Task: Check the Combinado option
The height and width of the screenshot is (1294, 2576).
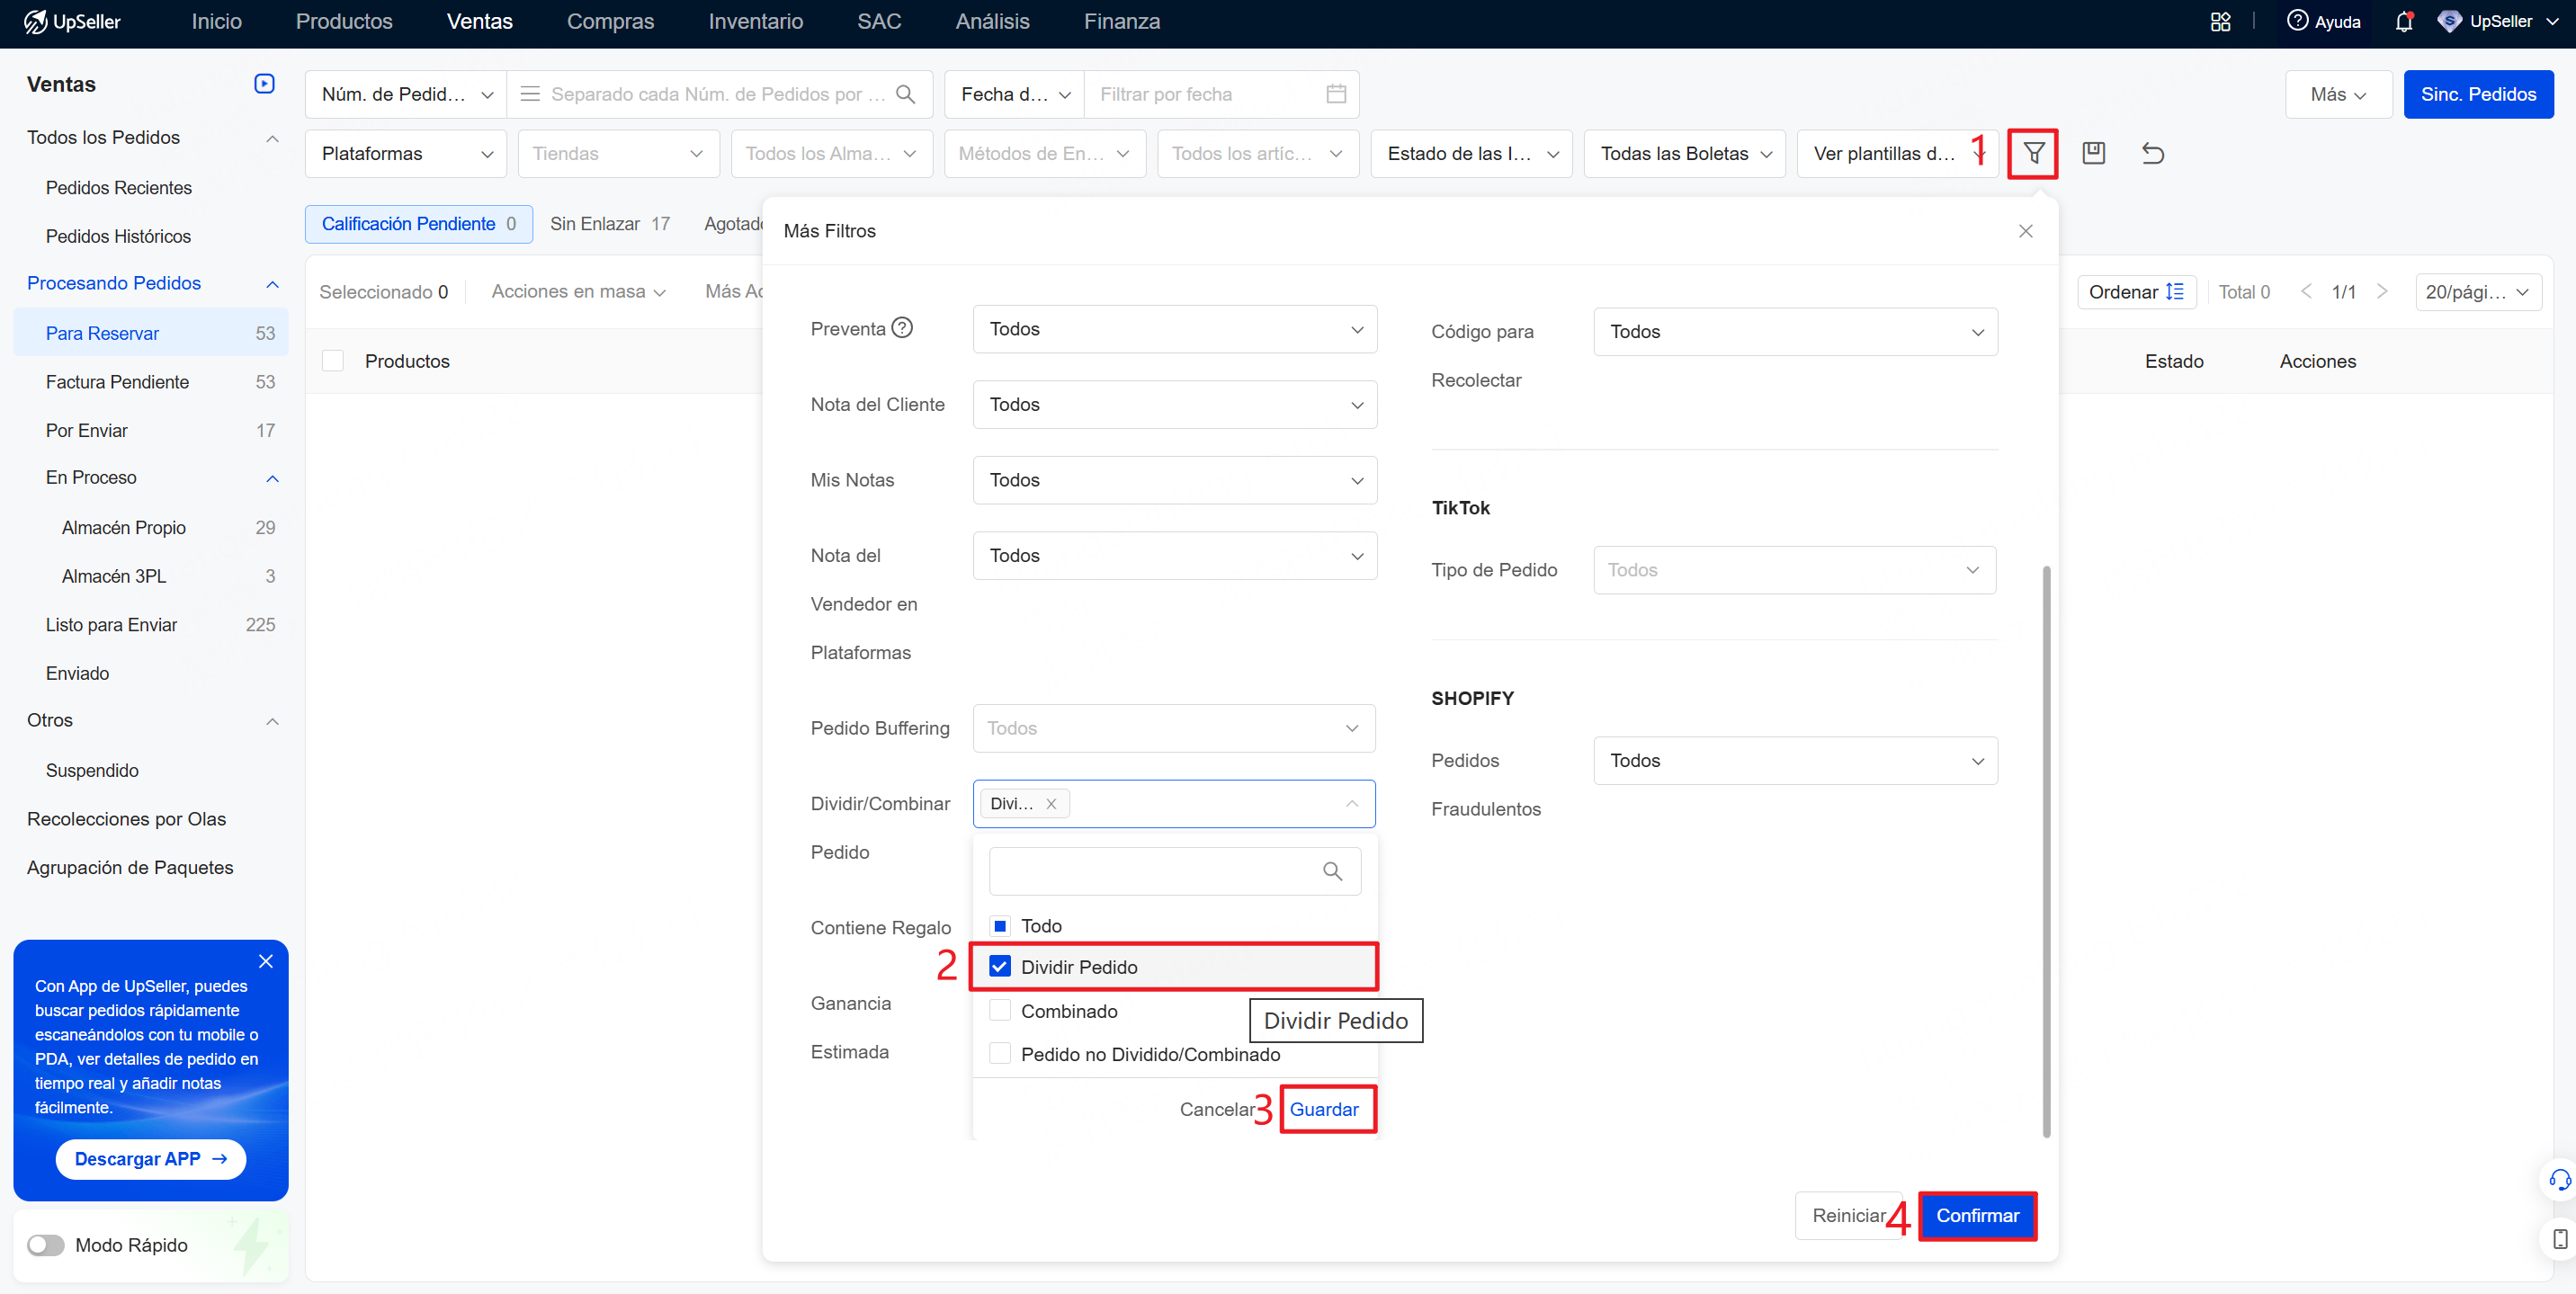Action: pyautogui.click(x=1000, y=1010)
